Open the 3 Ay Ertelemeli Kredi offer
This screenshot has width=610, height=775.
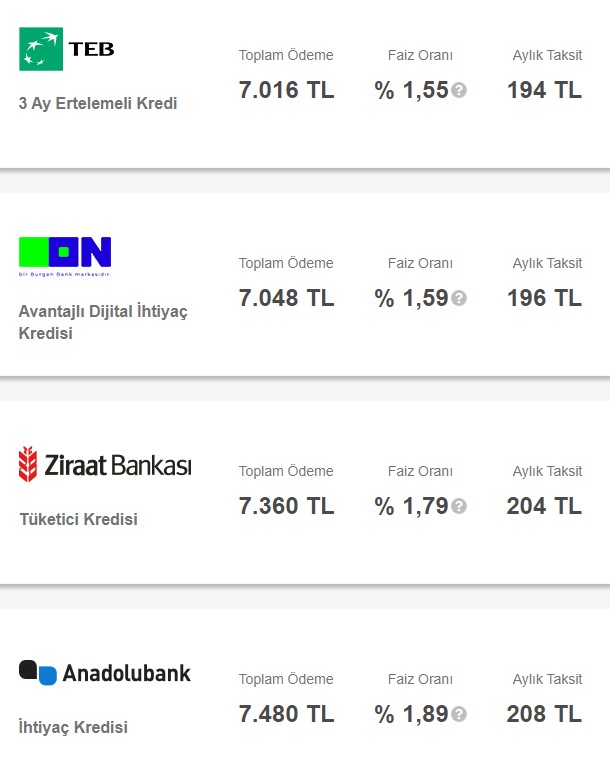[x=98, y=103]
